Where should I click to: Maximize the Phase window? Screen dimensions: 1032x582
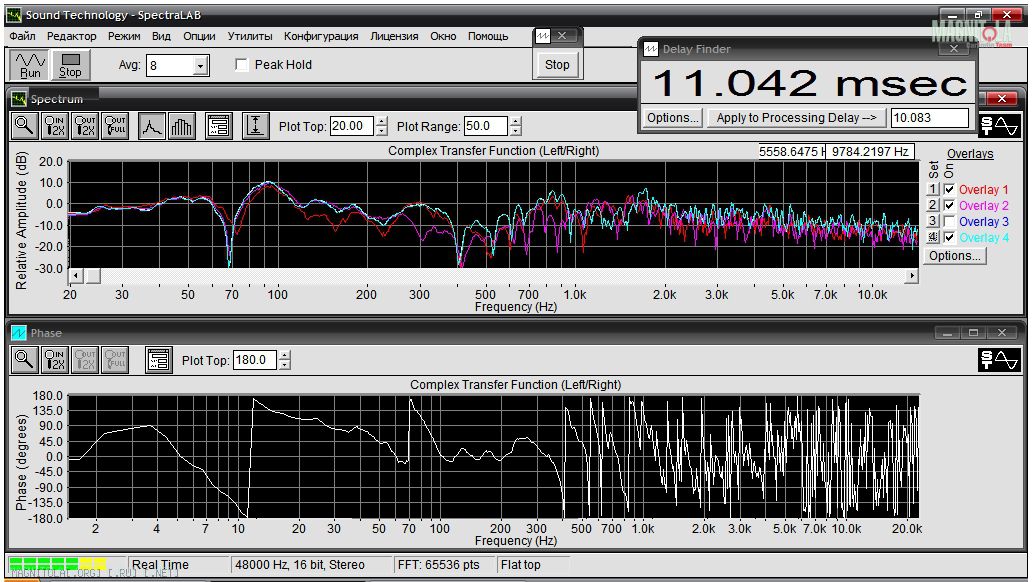pyautogui.click(x=973, y=332)
